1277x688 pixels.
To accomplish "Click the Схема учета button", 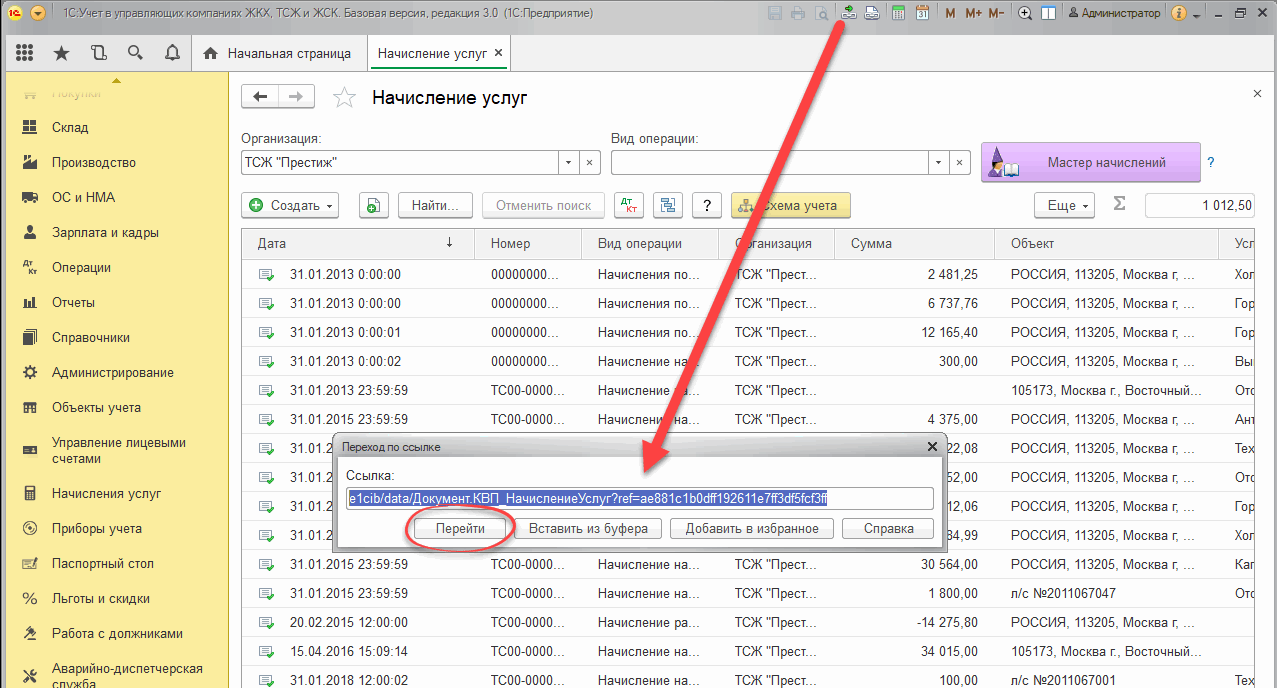I will tap(790, 205).
